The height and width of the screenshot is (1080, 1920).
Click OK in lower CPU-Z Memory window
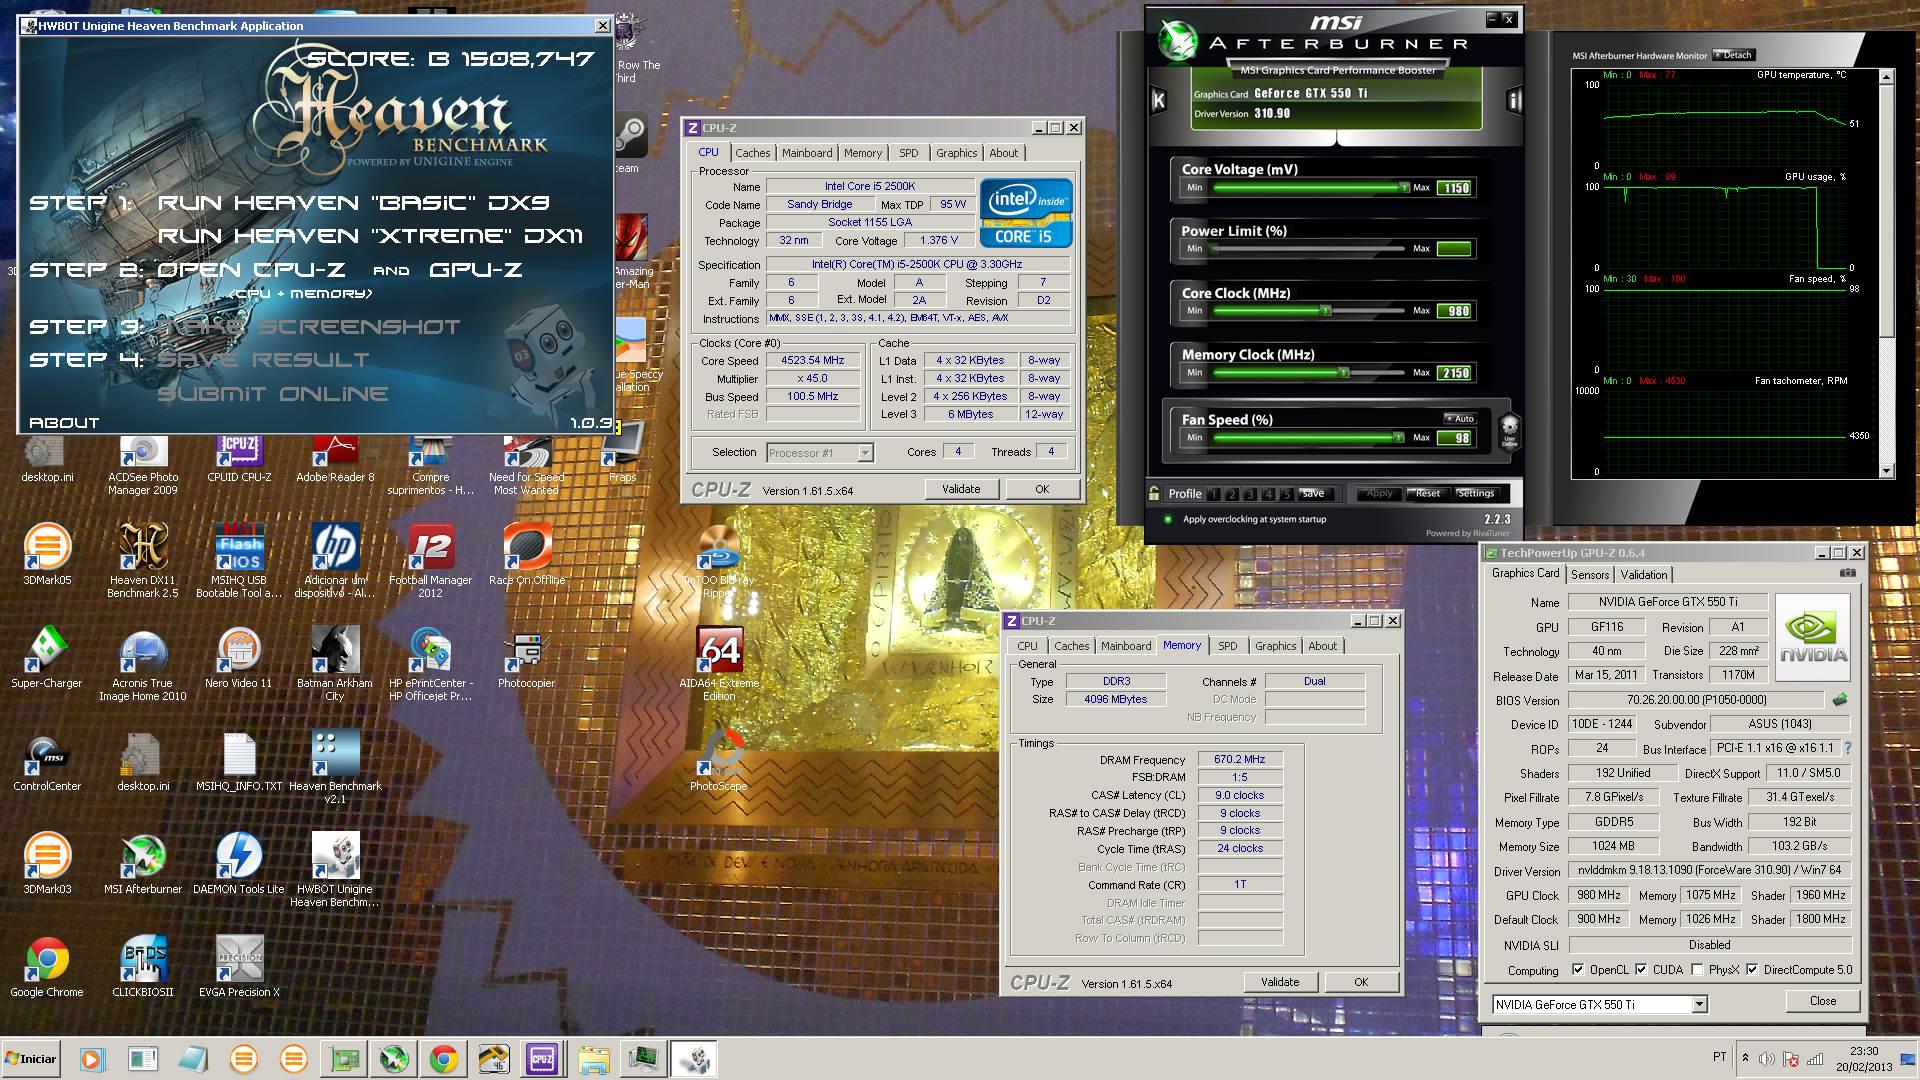tap(1361, 982)
